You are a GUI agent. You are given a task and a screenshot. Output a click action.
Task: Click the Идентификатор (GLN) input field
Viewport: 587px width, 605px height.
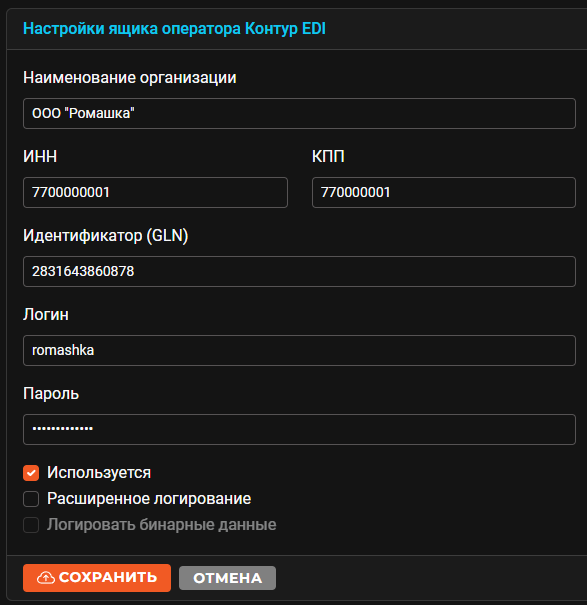point(299,271)
